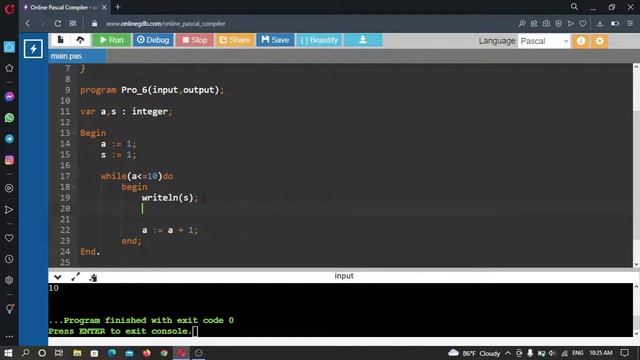The image size is (640, 360).
Task: Open the speed dial grid icon
Action: point(73,24)
